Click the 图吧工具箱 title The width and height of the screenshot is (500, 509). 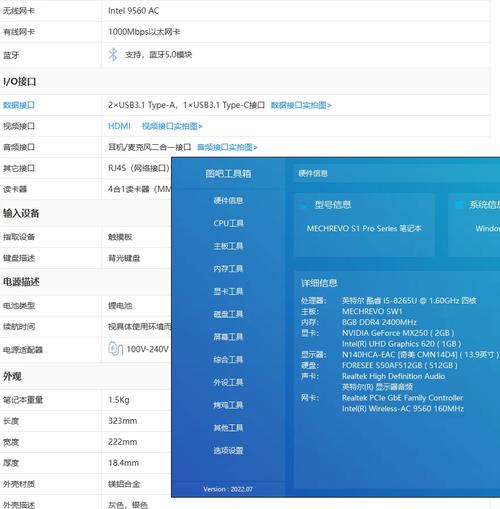point(228,173)
